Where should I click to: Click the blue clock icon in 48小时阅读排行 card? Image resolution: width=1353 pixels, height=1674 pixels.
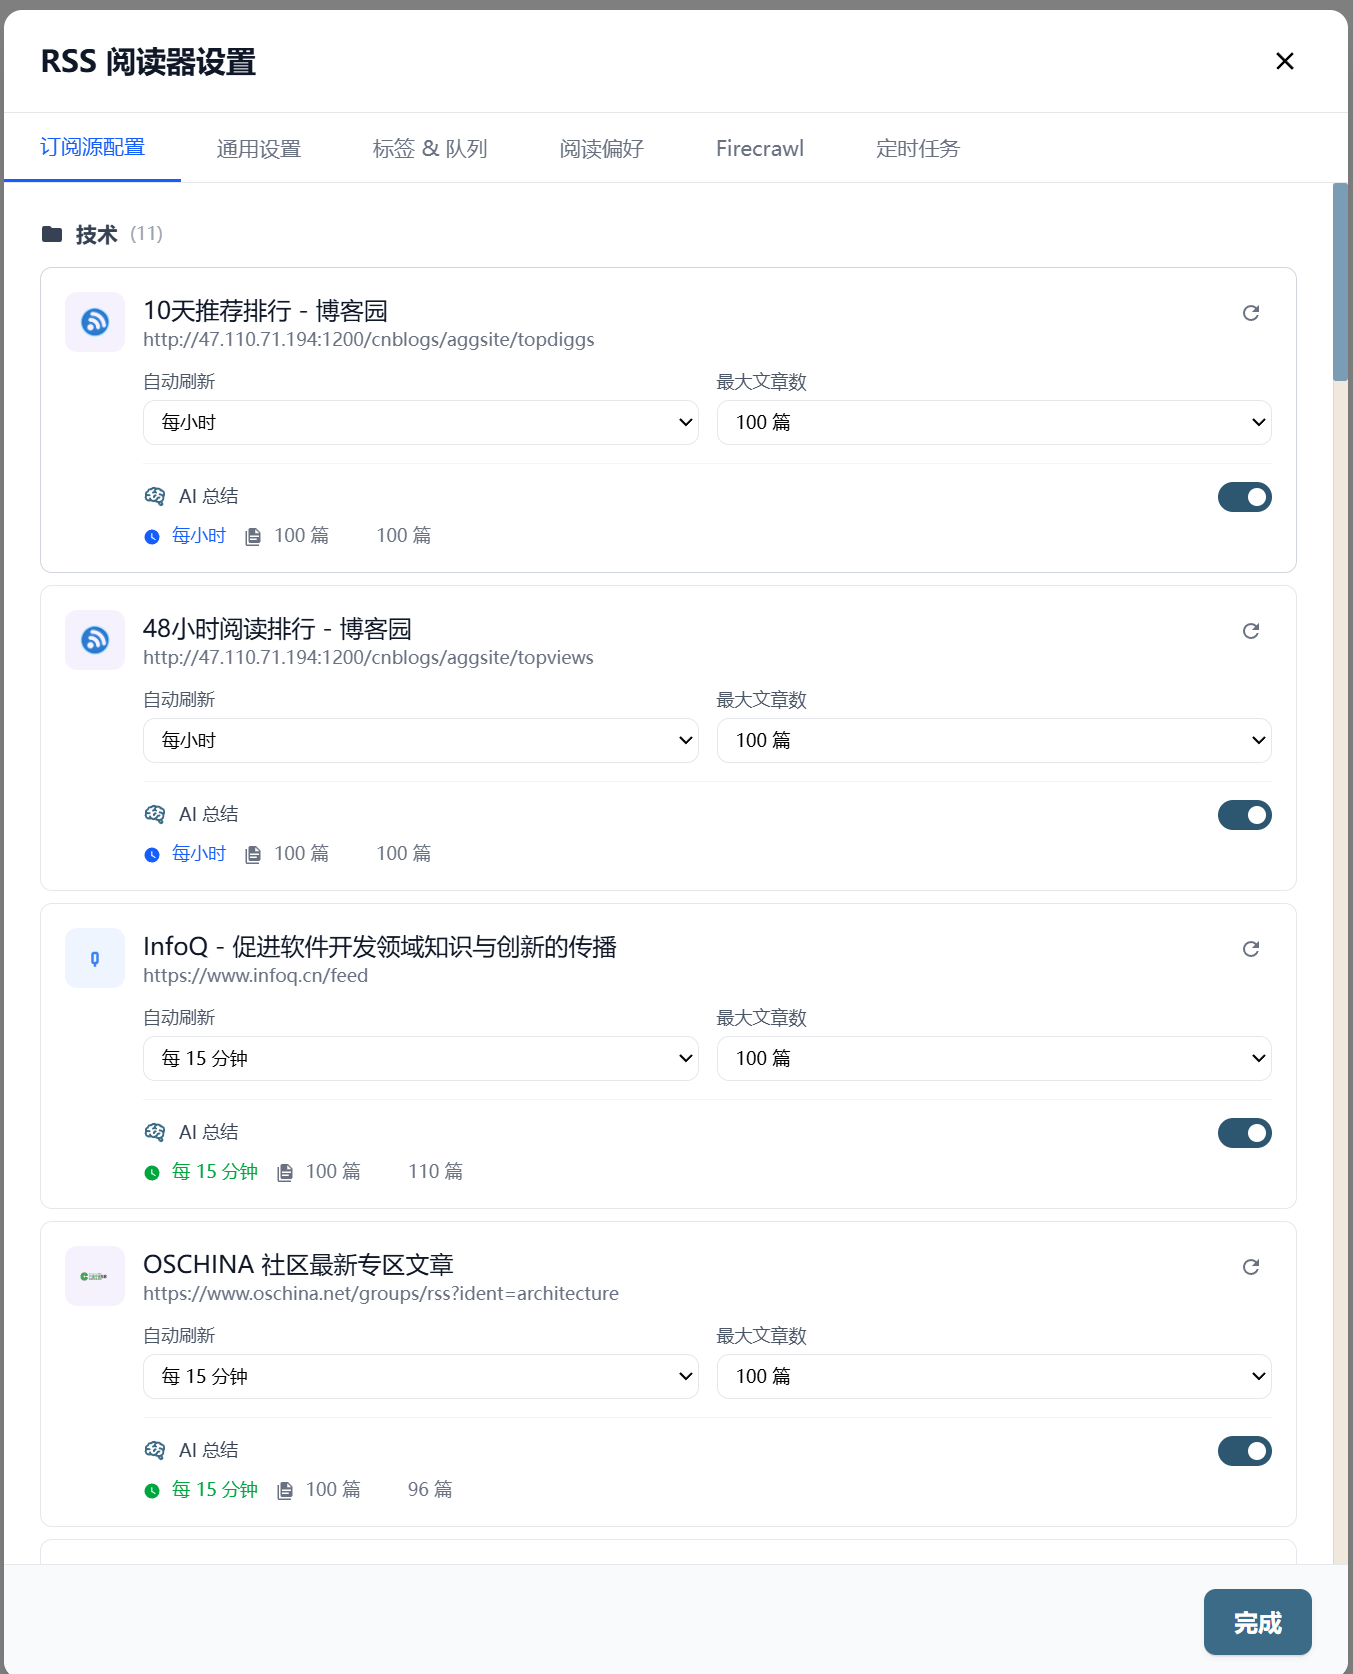[152, 855]
